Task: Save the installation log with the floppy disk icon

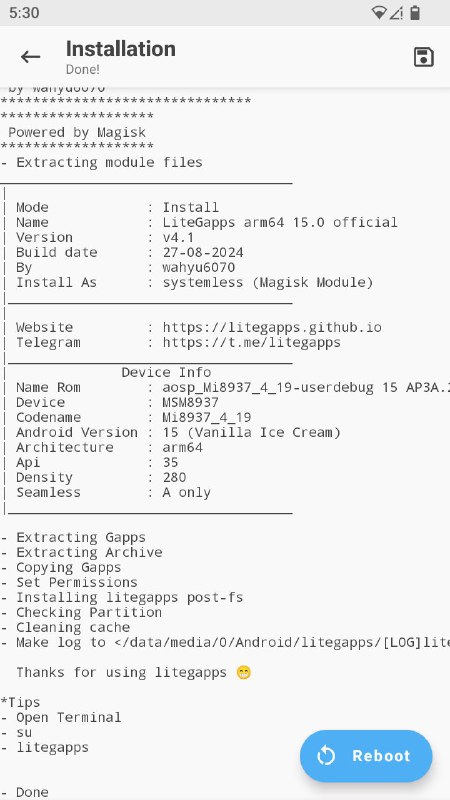Action: [423, 57]
